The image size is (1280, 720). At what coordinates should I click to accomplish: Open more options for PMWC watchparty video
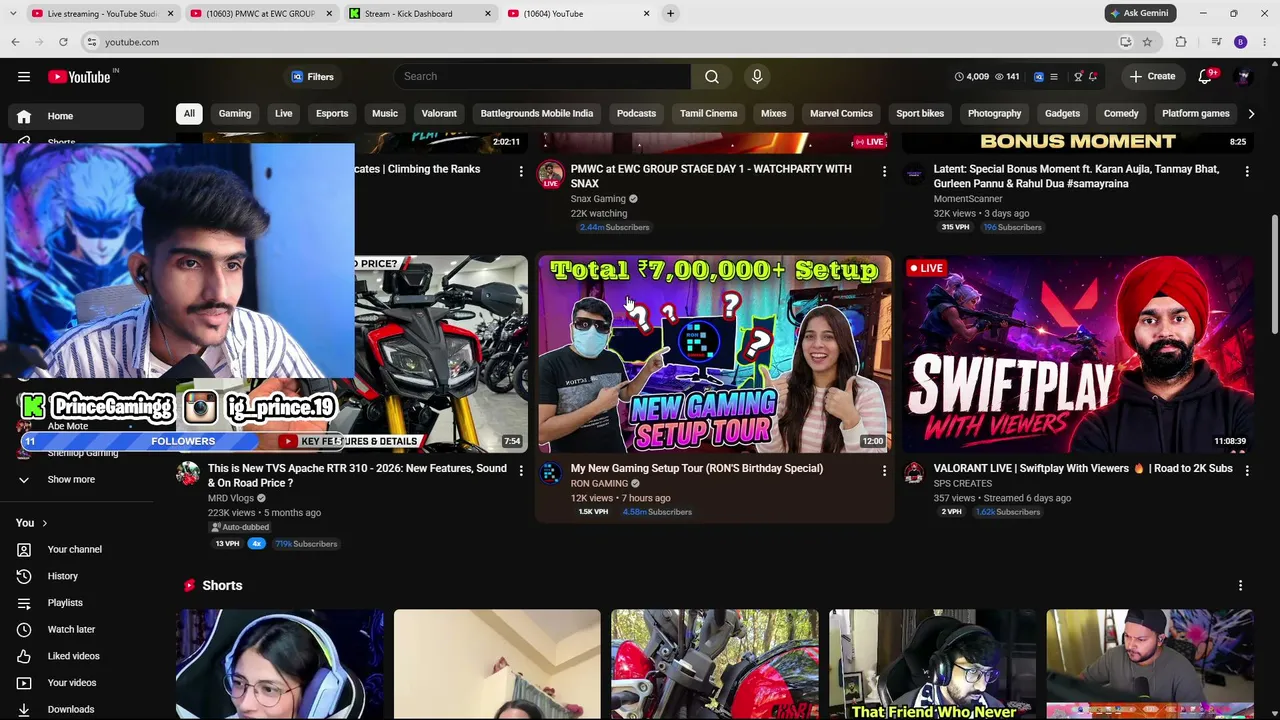pyautogui.click(x=884, y=172)
